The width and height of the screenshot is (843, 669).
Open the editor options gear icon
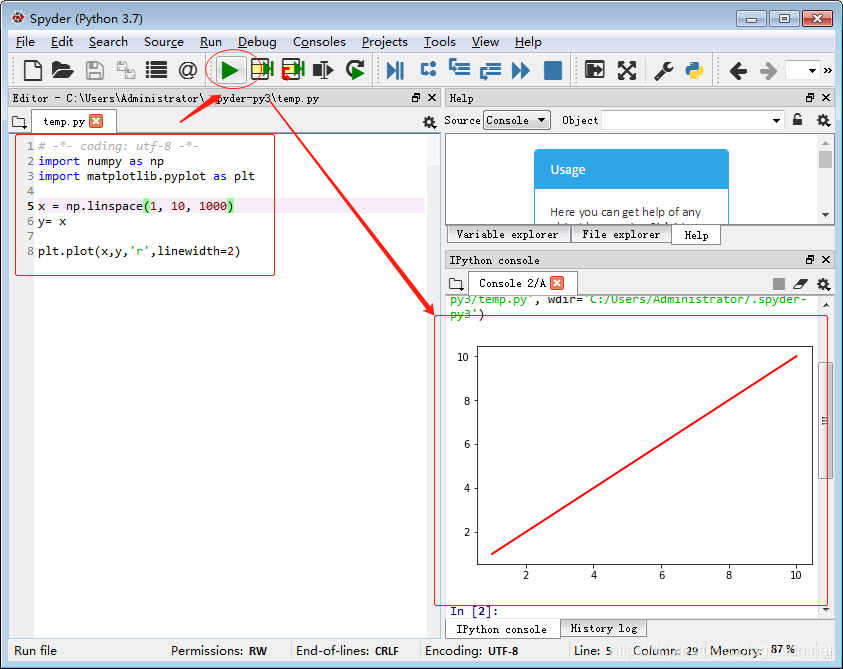tap(429, 123)
